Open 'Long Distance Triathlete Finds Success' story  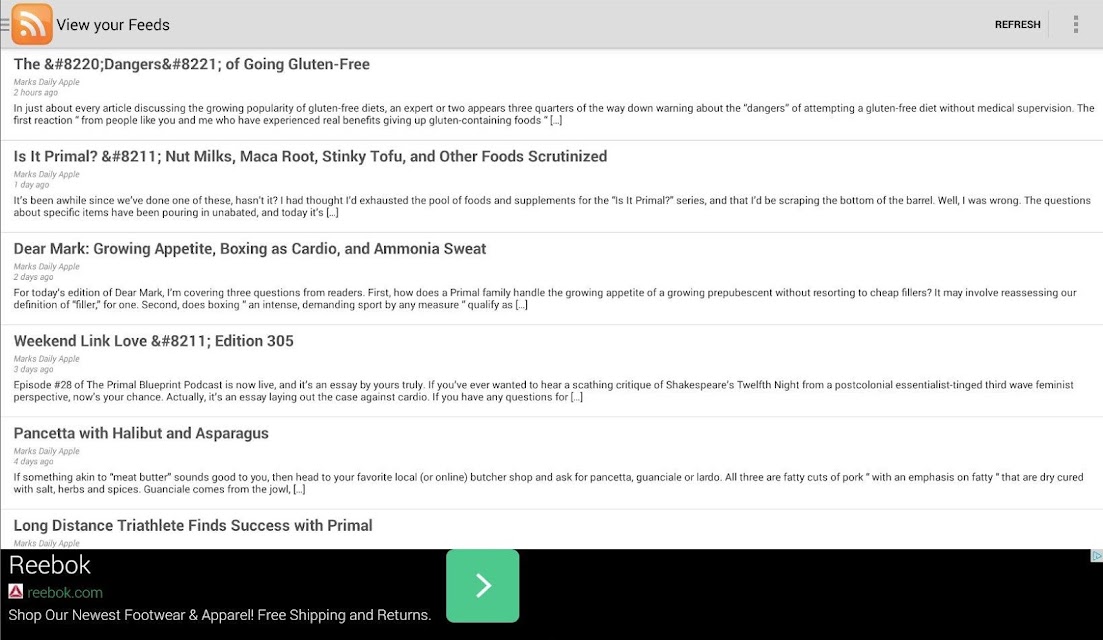pyautogui.click(x=193, y=525)
